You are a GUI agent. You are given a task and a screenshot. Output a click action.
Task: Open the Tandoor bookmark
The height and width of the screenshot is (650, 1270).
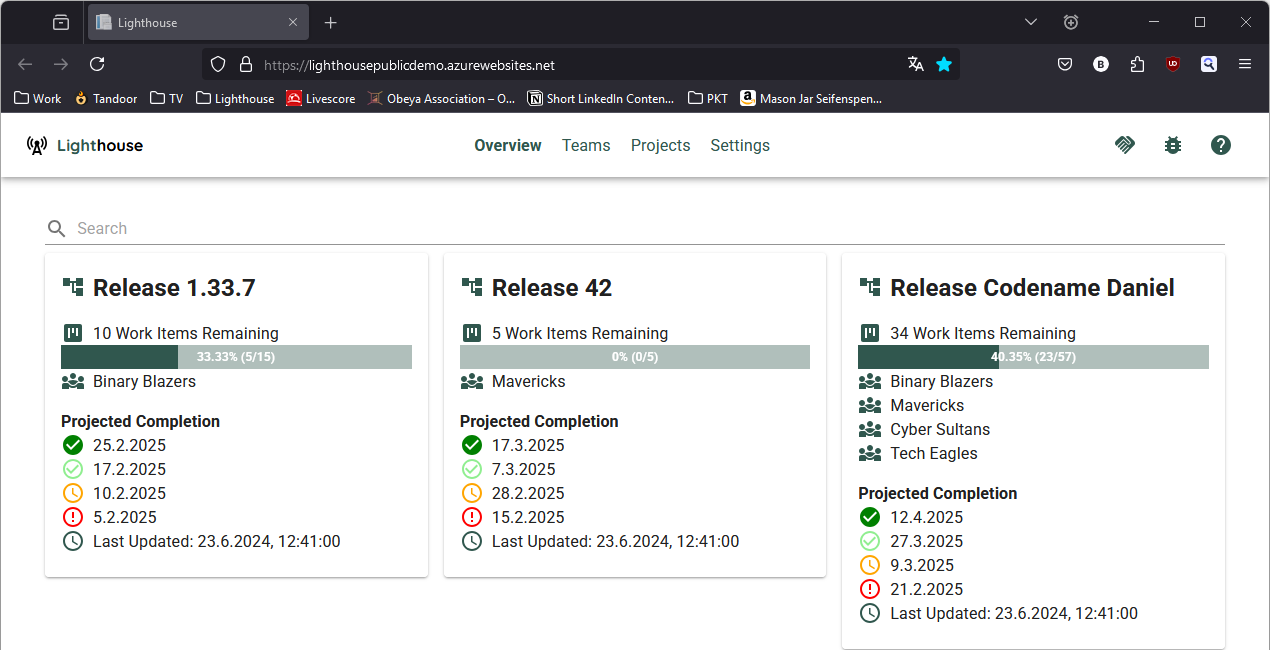tap(105, 98)
